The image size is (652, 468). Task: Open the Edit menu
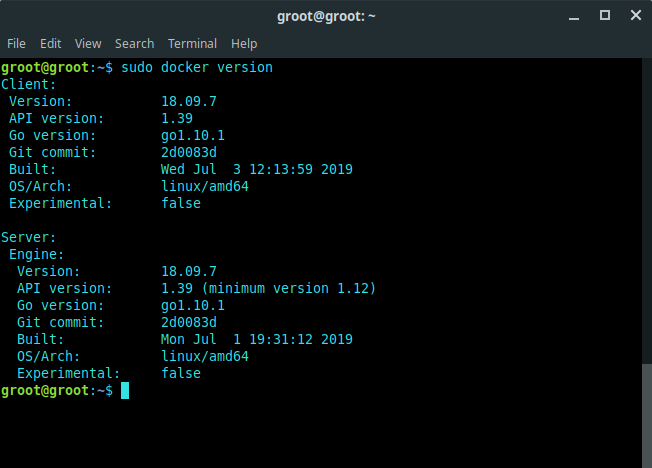tap(50, 44)
